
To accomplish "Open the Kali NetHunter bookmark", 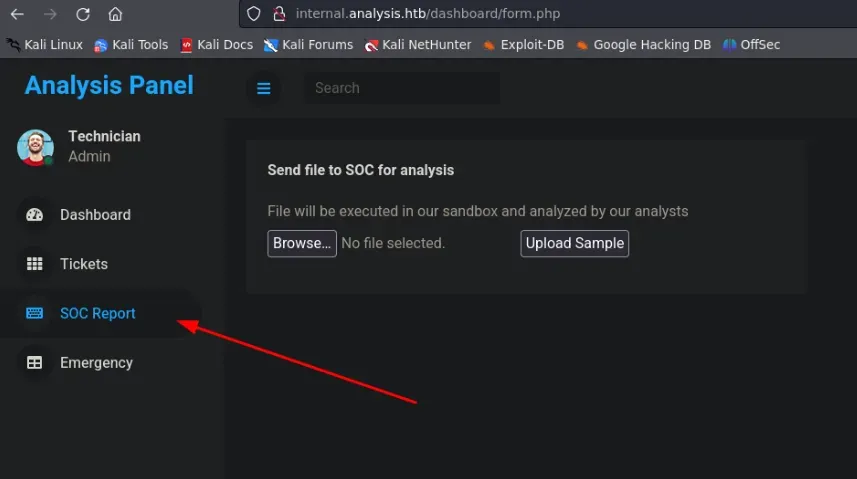I will coord(418,45).
